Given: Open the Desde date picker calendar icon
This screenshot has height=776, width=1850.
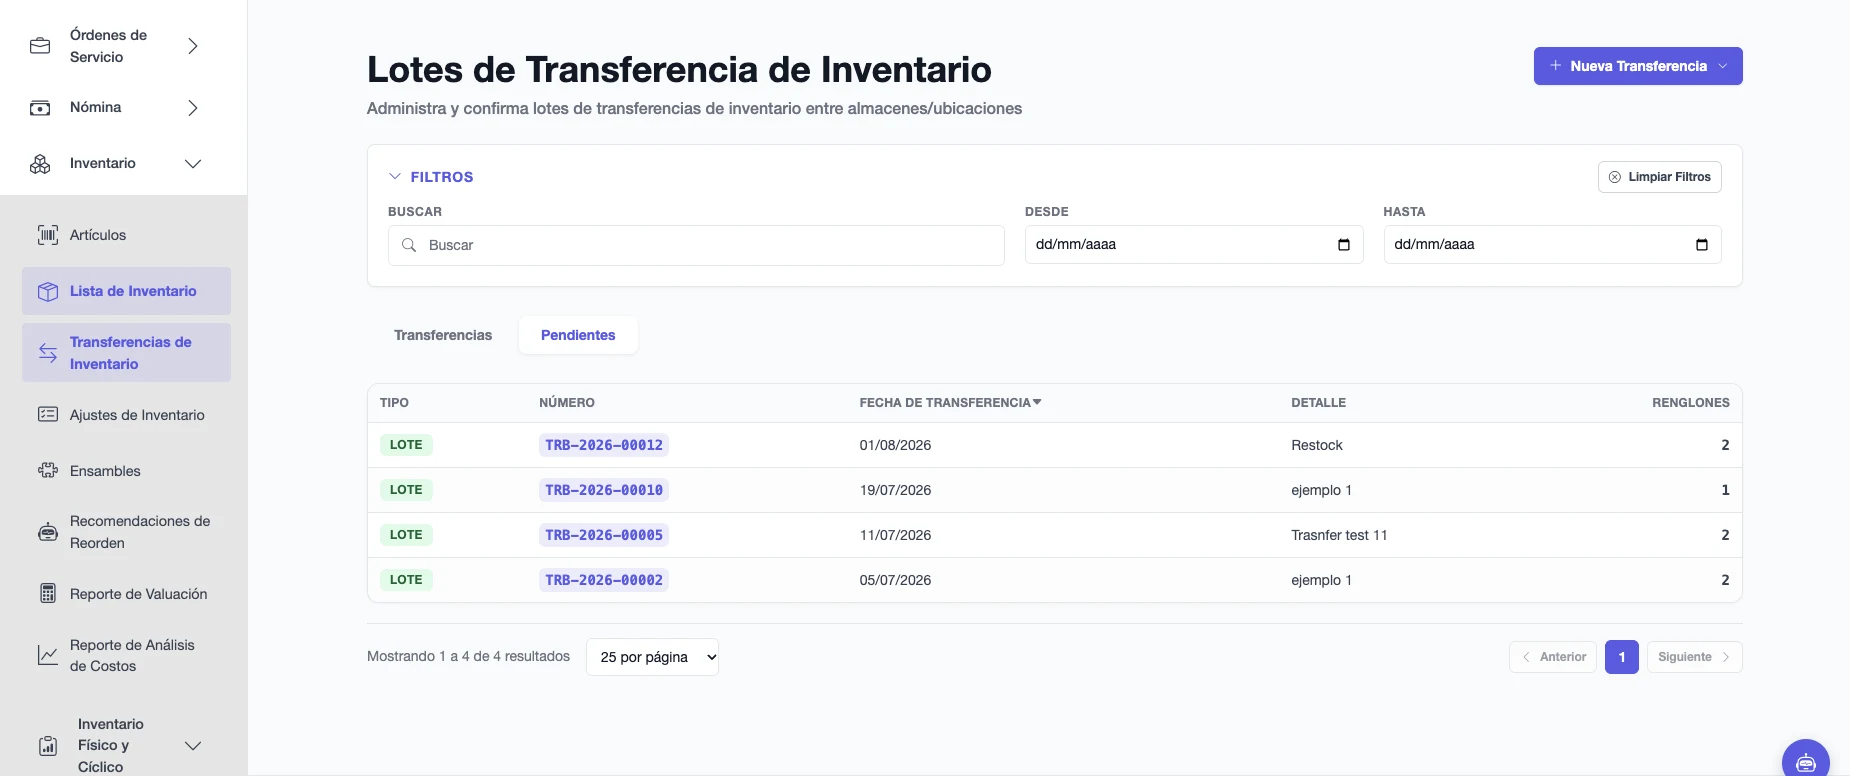Looking at the screenshot, I should (1344, 245).
